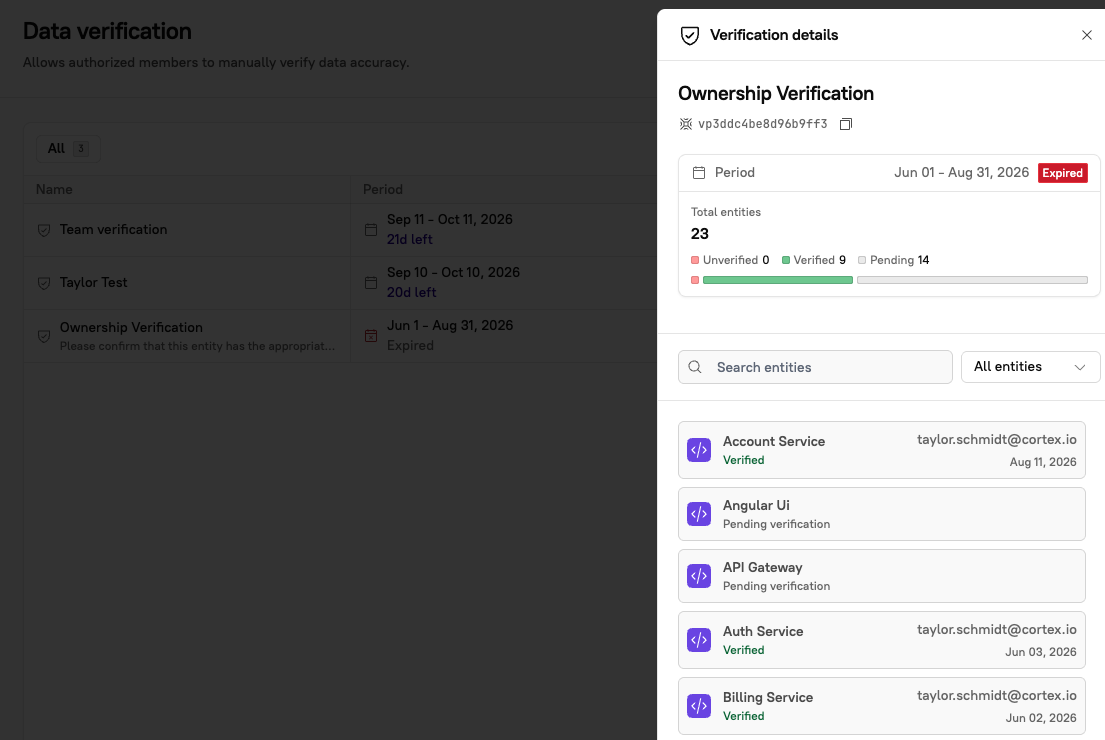
Task: Click the calendar icon next to Period label
Action: point(699,173)
